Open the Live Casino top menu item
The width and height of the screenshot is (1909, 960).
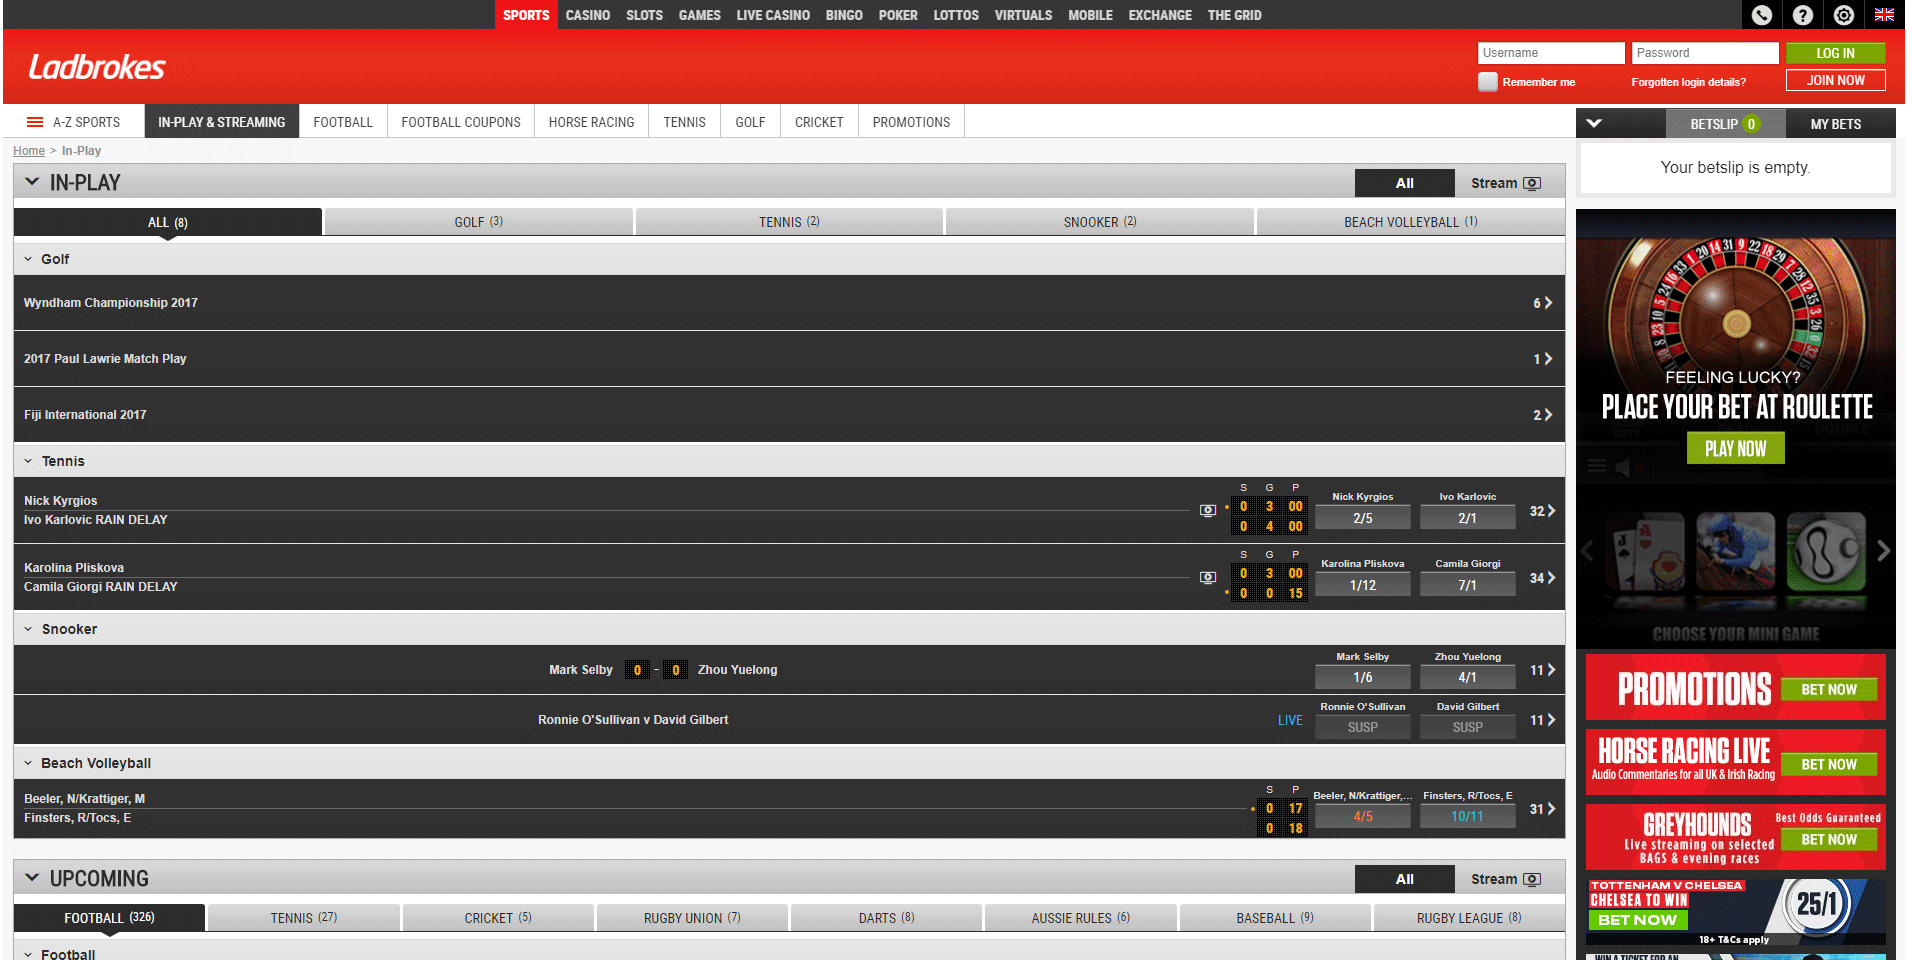pos(773,15)
